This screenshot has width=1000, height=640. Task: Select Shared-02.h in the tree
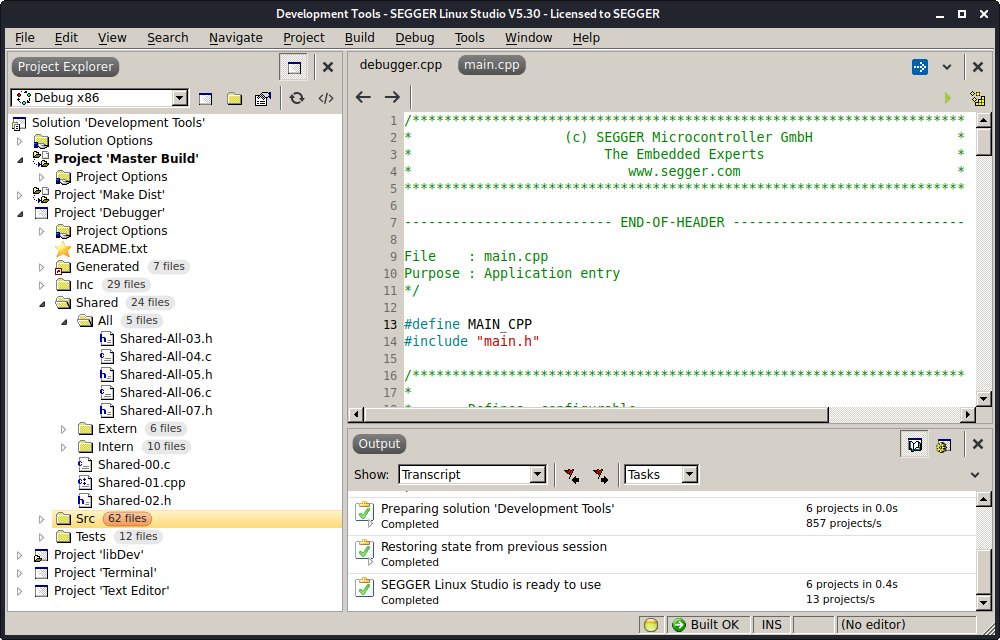click(135, 500)
